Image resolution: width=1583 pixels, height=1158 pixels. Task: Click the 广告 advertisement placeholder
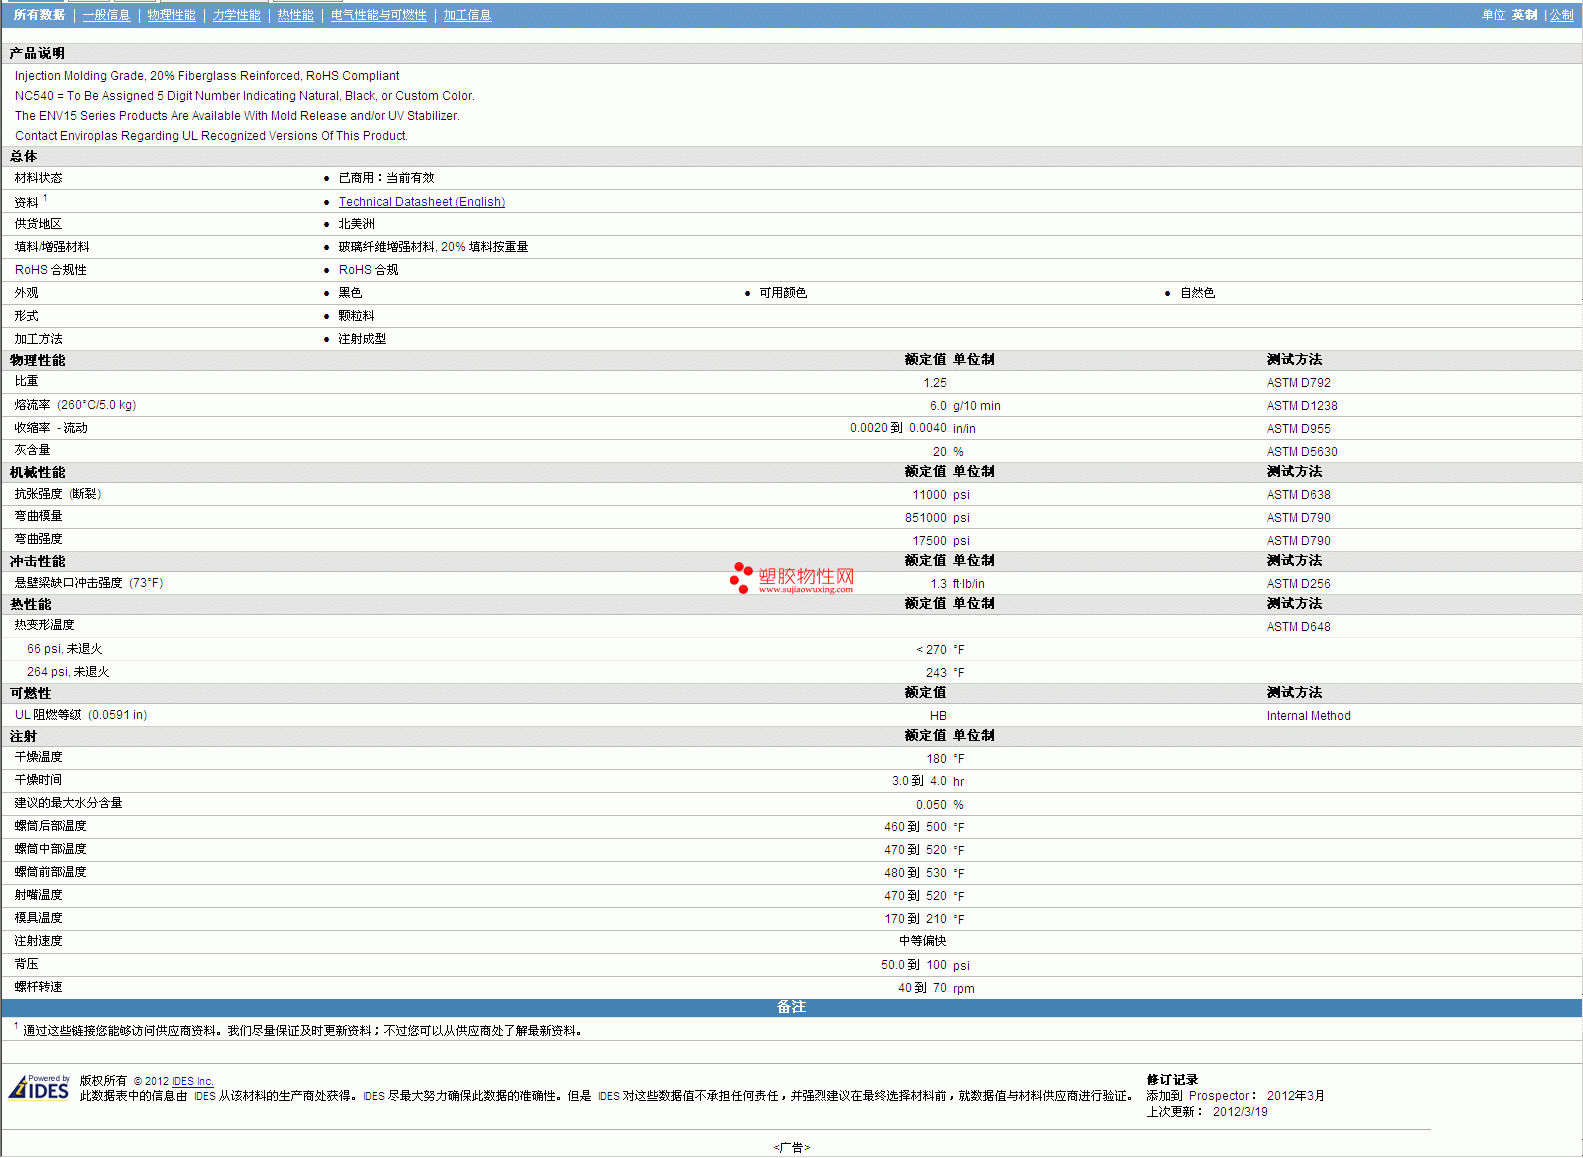tap(791, 1147)
